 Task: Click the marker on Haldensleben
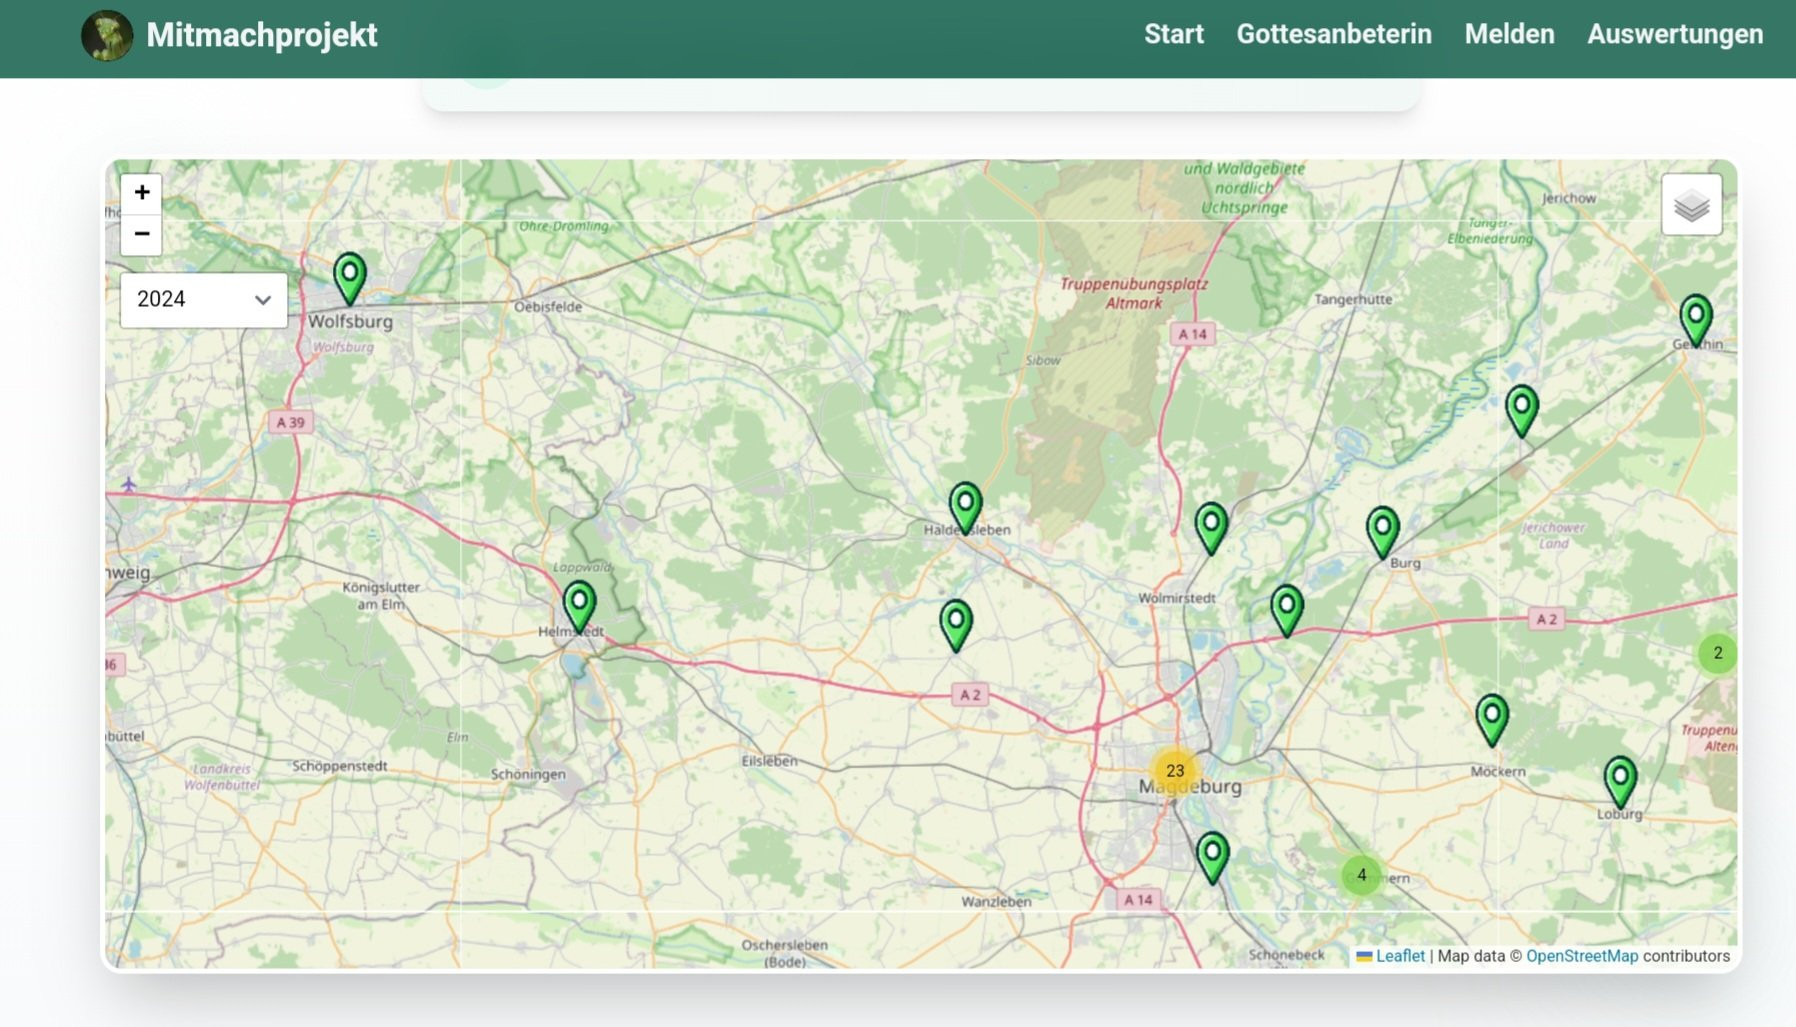pos(965,505)
